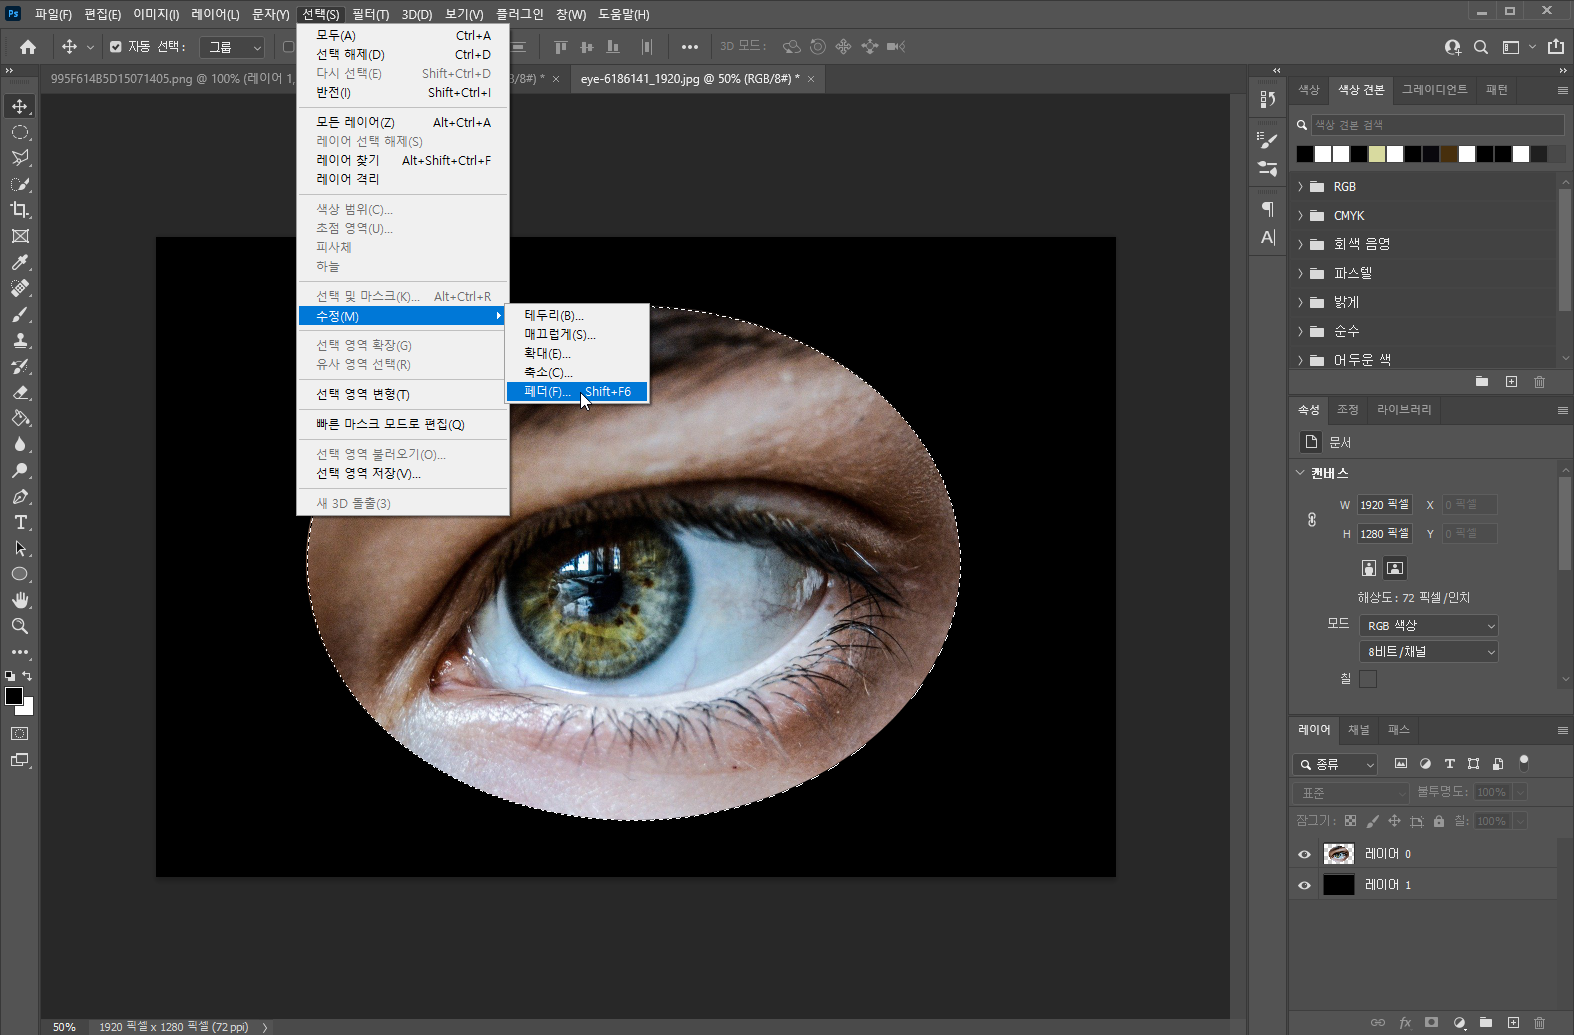Image resolution: width=1574 pixels, height=1035 pixels.
Task: Switch to the 채널 tab
Action: coord(1358,730)
